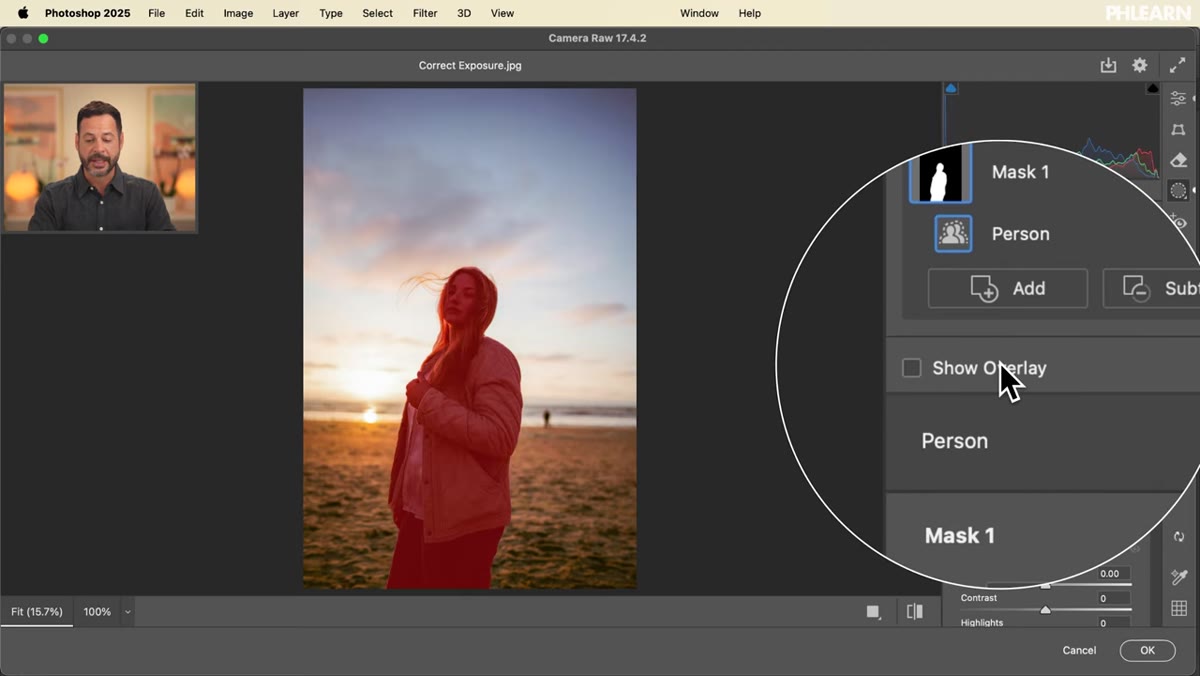
Task: Open the Filter menu
Action: pos(425,13)
